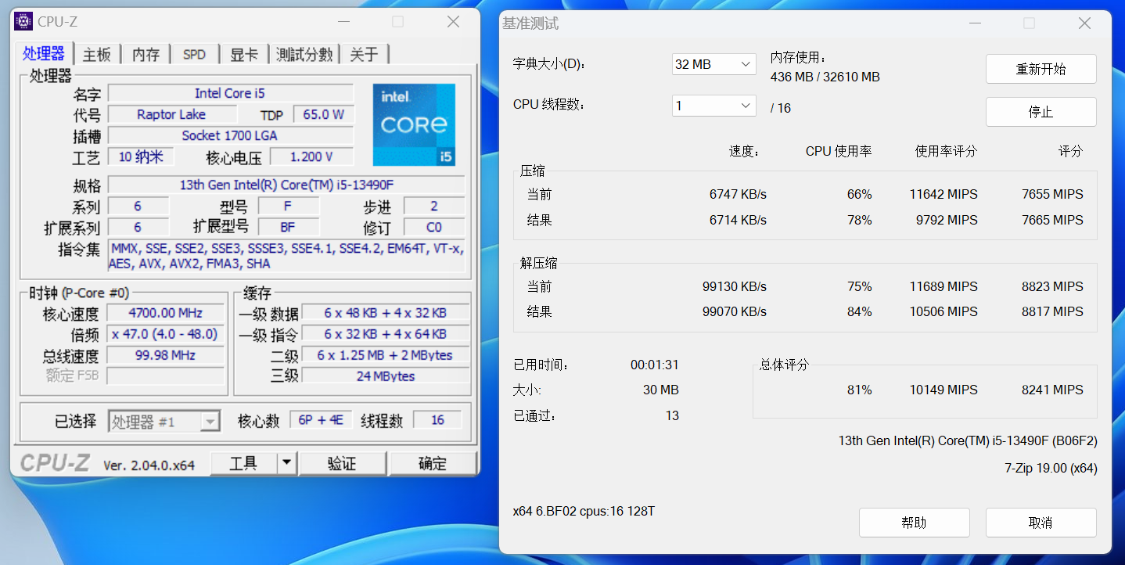Click the 8241 MIPS total rating
Viewport: 1125px width, 565px height.
coord(1053,390)
